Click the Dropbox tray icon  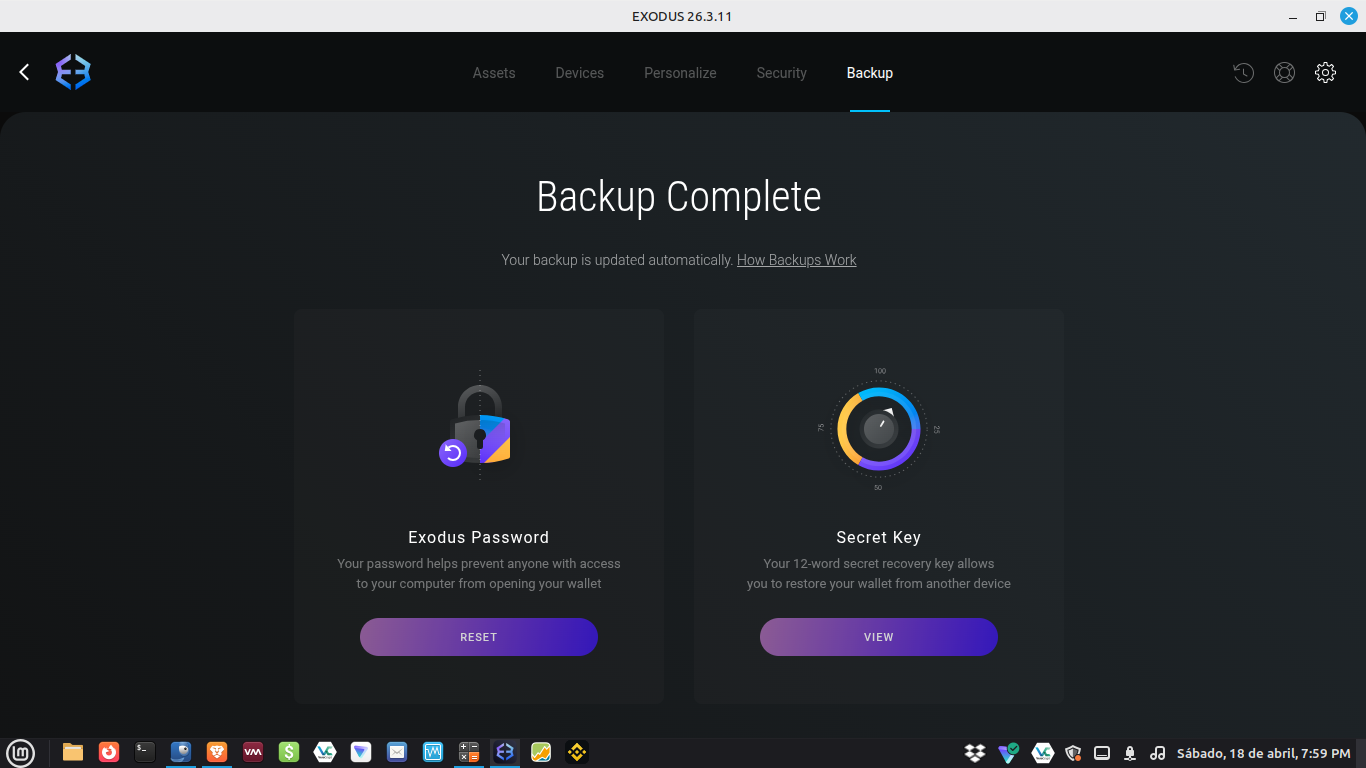(975, 753)
